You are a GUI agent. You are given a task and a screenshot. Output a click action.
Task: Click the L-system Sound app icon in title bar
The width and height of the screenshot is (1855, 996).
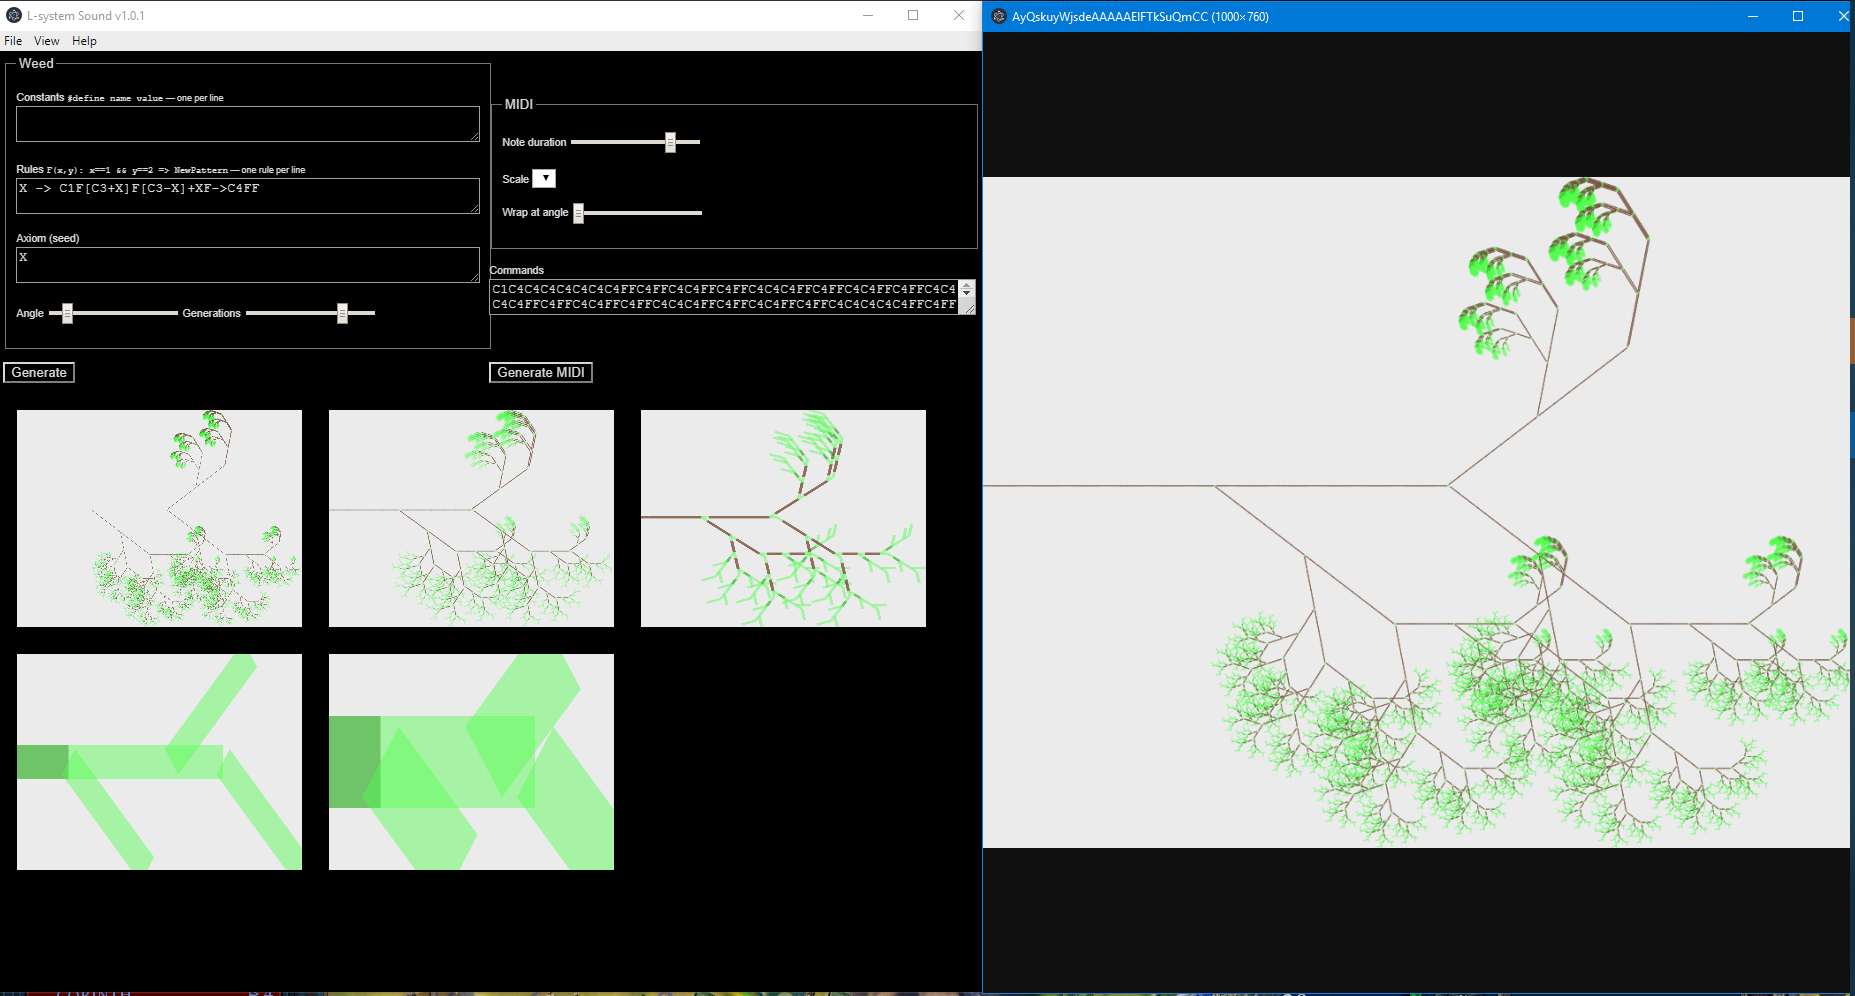[x=14, y=15]
